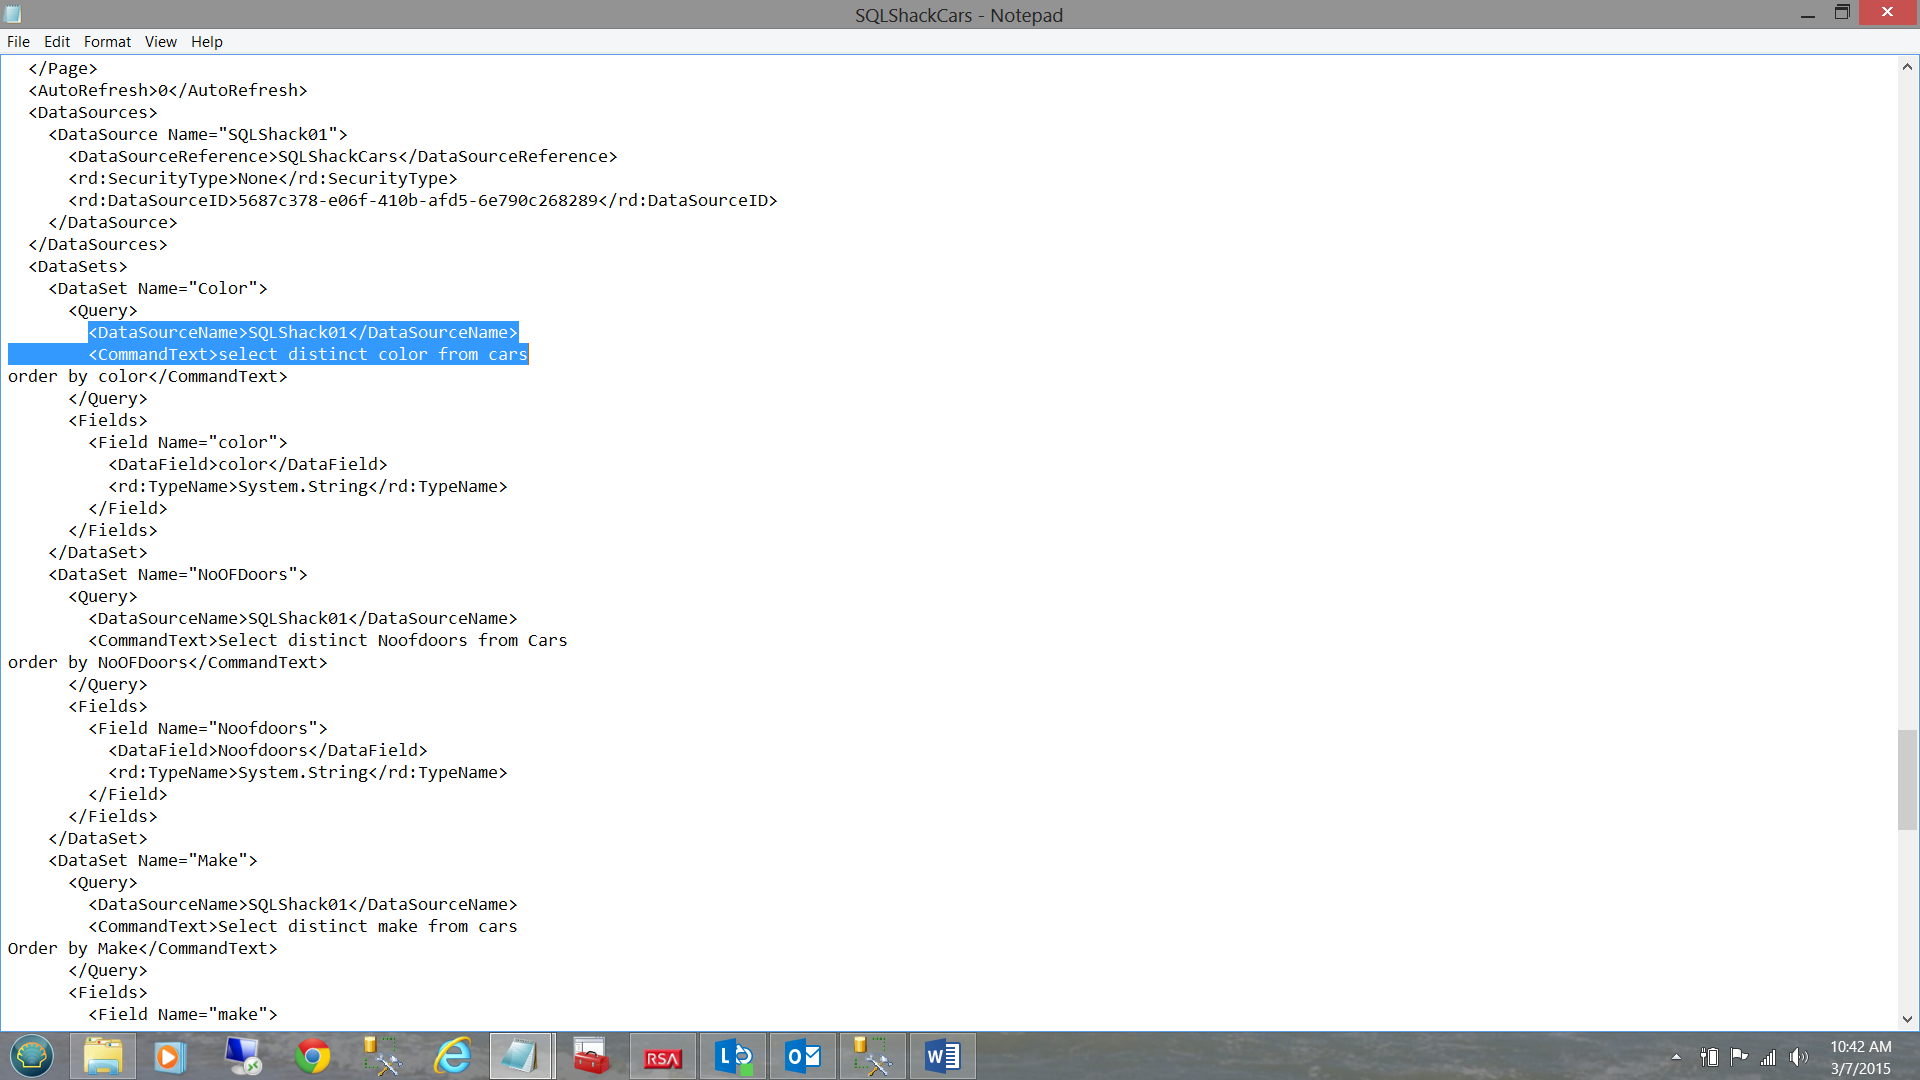The image size is (1920, 1080).
Task: Open the View menu
Action: click(x=160, y=41)
